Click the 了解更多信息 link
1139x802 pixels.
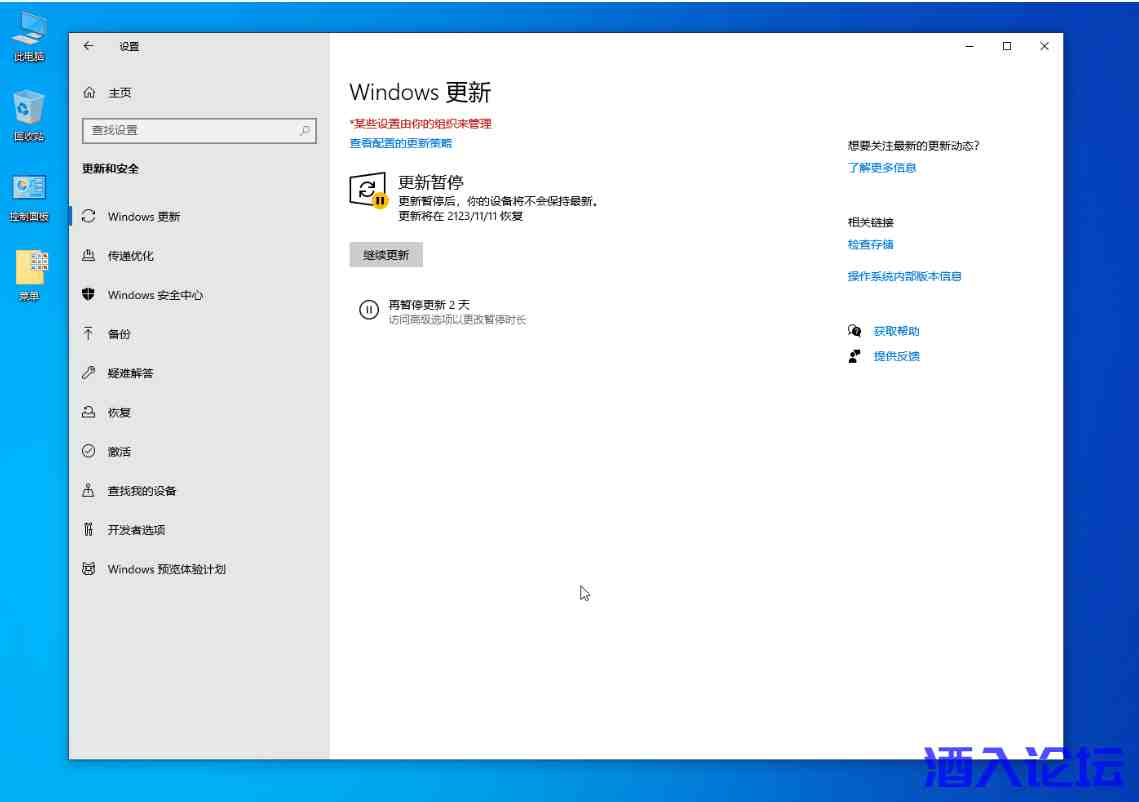(882, 168)
